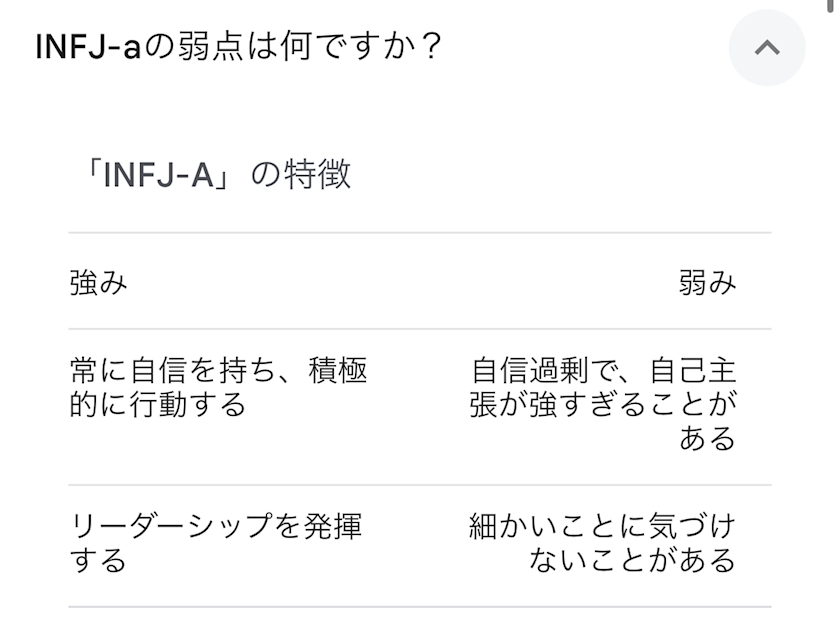This screenshot has height=635, width=840.
Task: Click the word INFJ-a in the question
Action: (87, 47)
